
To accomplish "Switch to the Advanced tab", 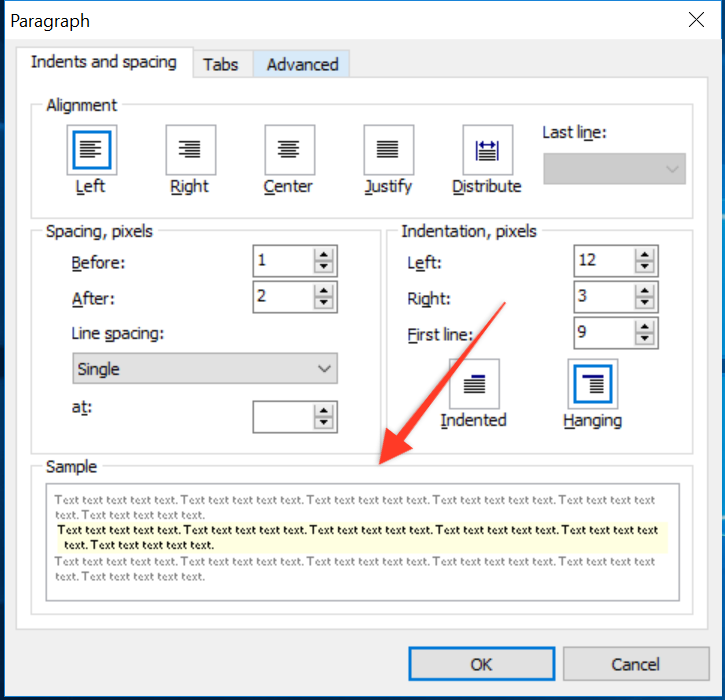I will pos(302,64).
